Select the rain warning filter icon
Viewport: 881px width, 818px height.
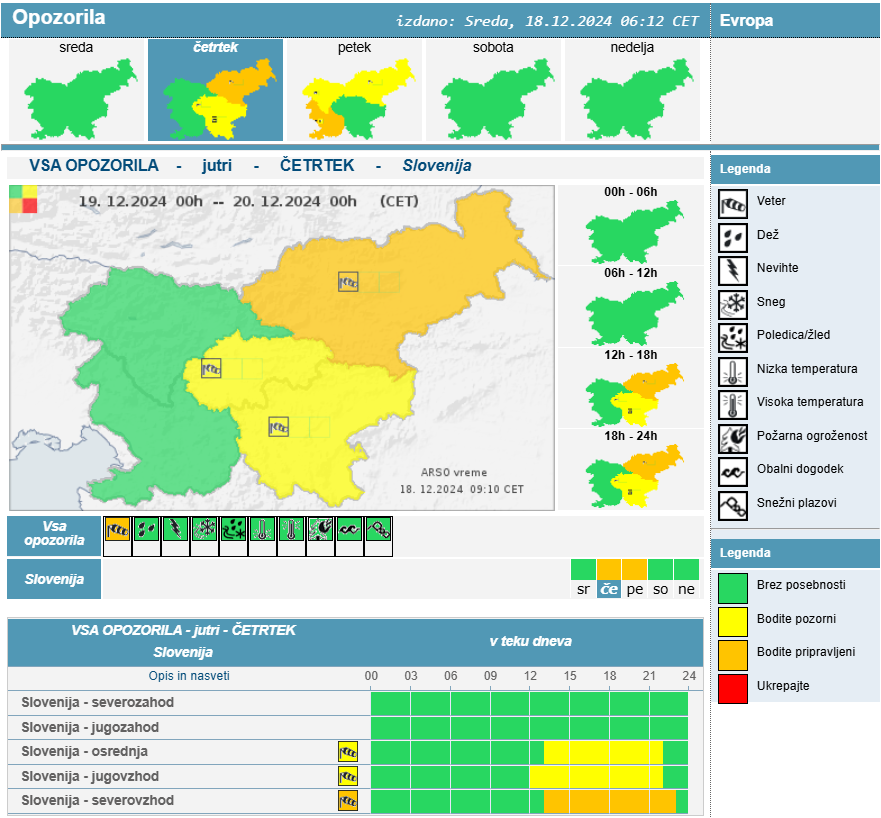(147, 529)
